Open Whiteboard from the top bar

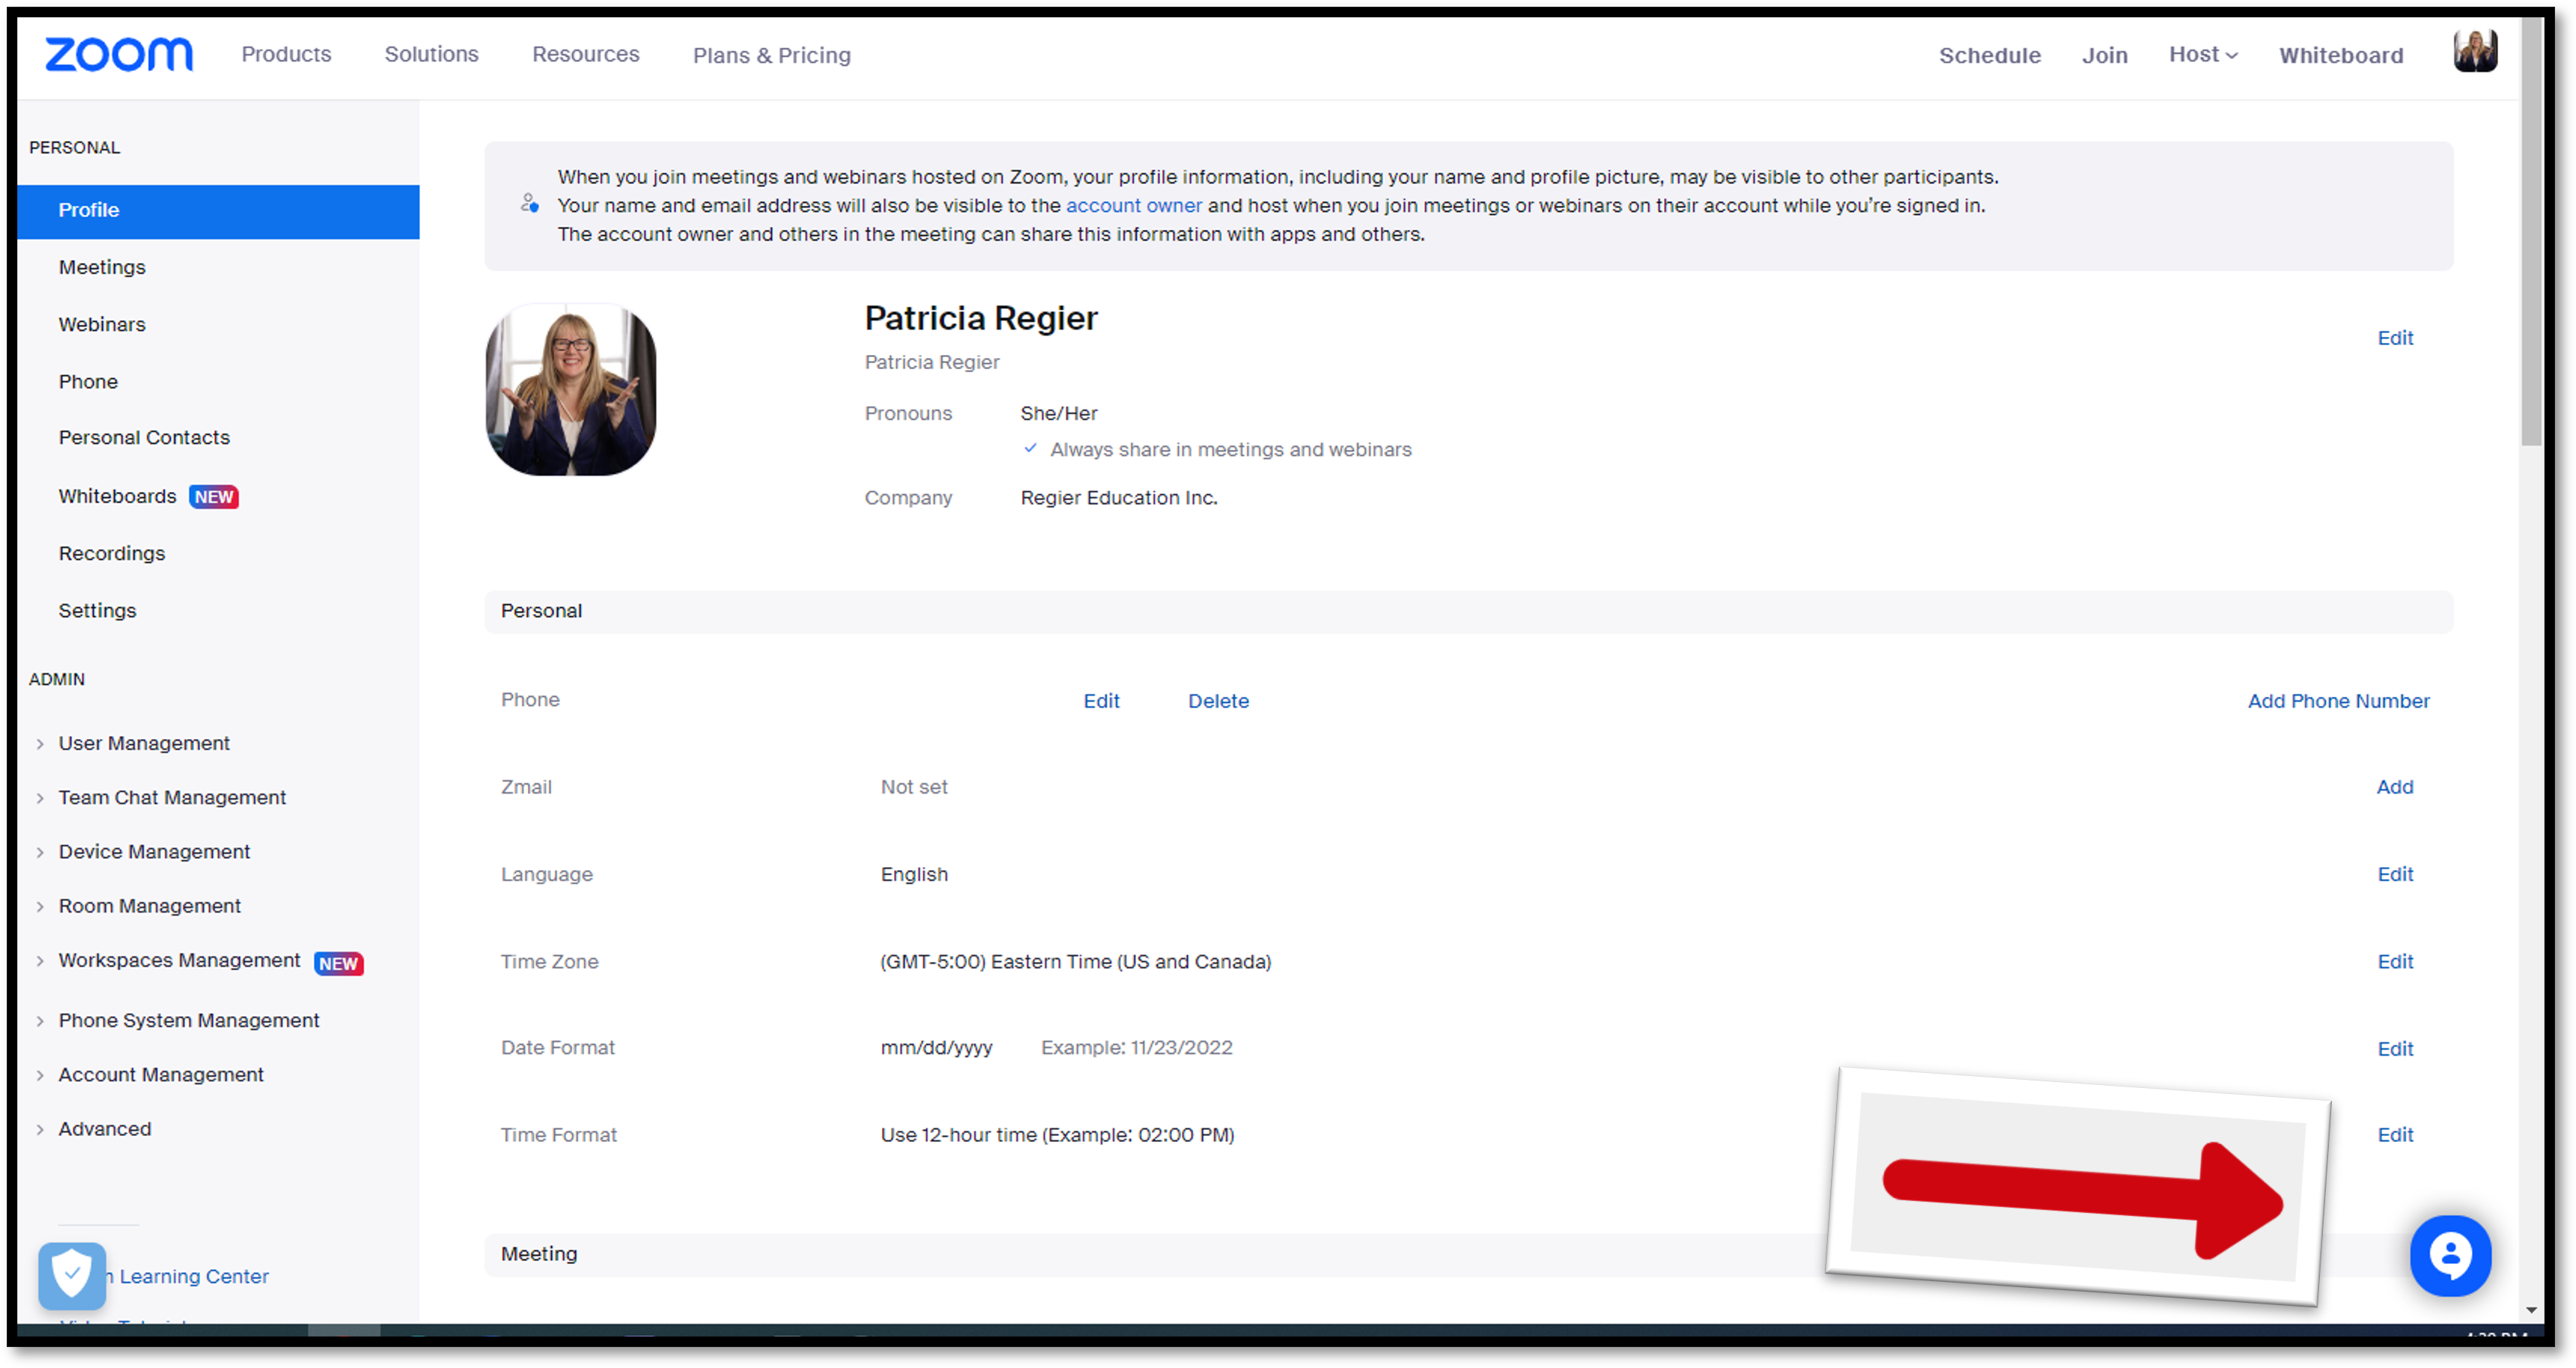(x=2340, y=55)
